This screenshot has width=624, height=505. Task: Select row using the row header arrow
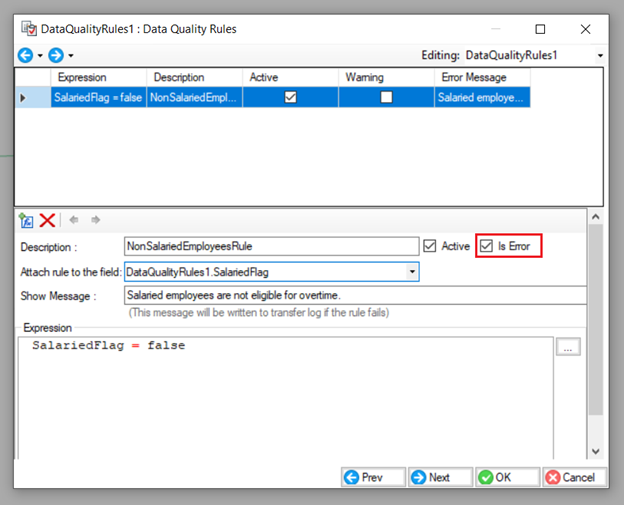pos(25,98)
